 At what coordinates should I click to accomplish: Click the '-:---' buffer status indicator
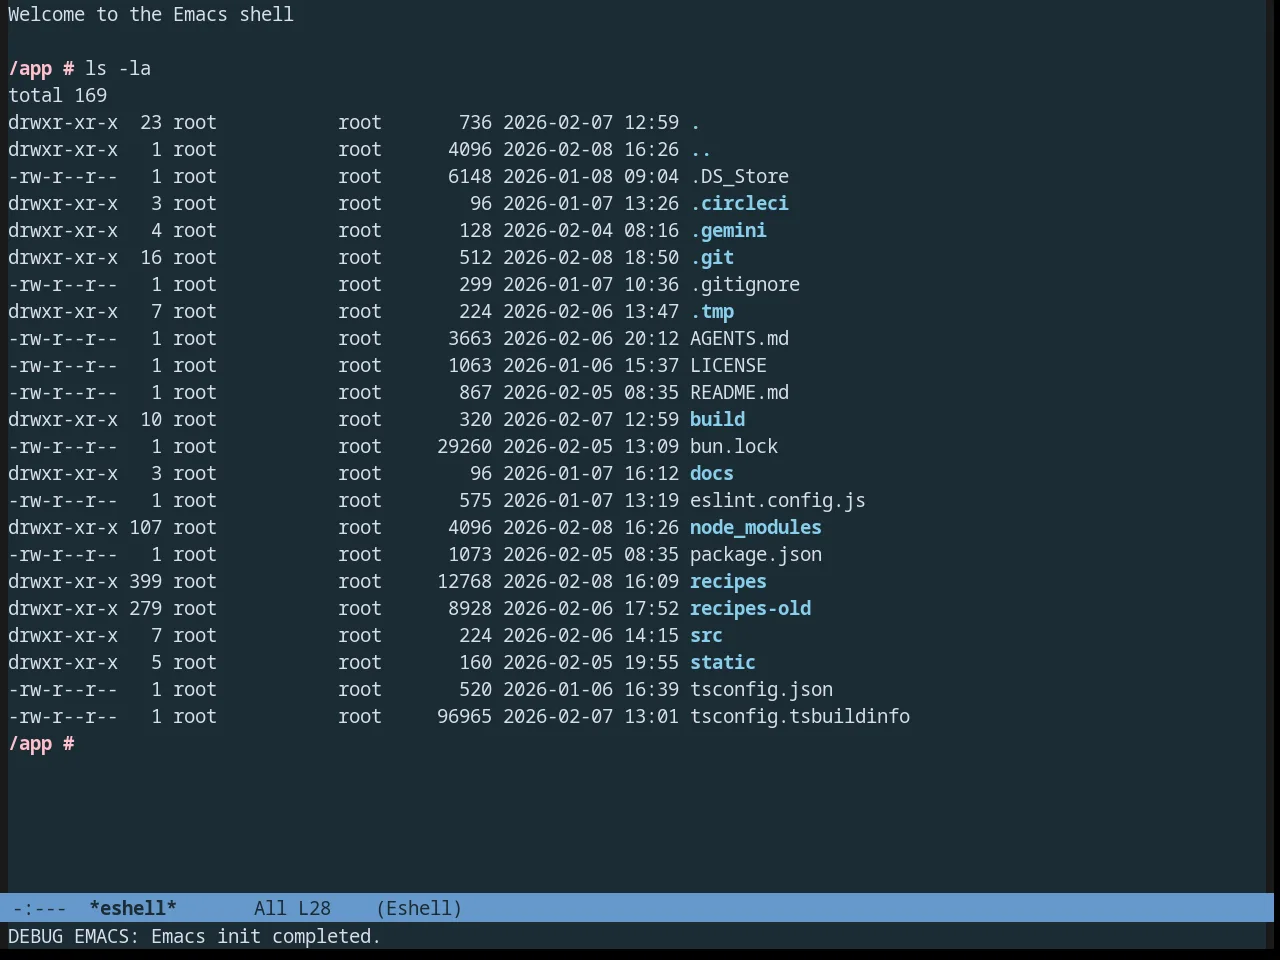coord(40,908)
